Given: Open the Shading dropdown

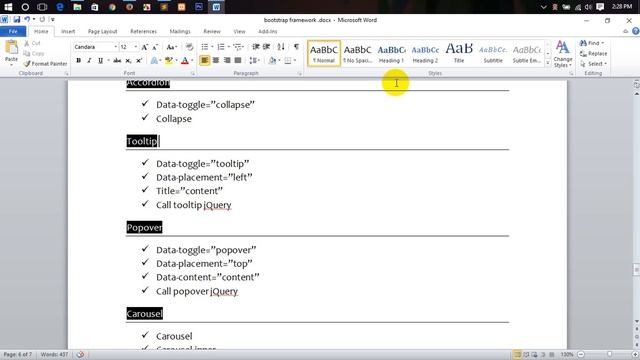Looking at the screenshot, I should (279, 61).
